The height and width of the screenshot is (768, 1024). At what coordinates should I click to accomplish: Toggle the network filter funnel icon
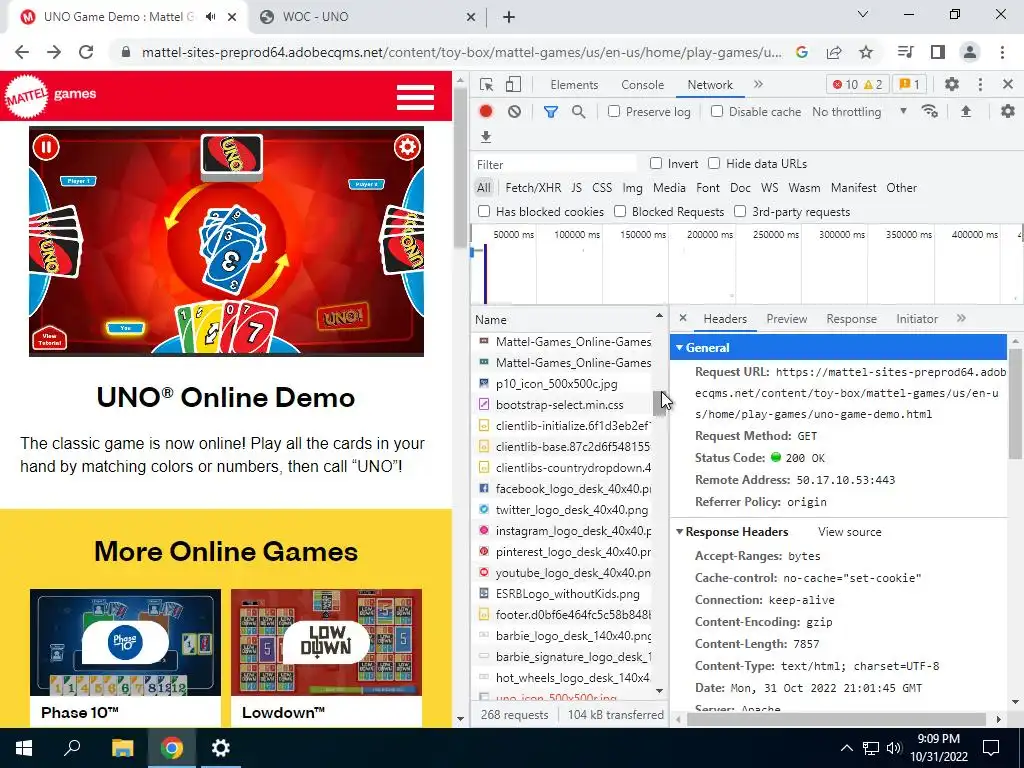tap(551, 112)
